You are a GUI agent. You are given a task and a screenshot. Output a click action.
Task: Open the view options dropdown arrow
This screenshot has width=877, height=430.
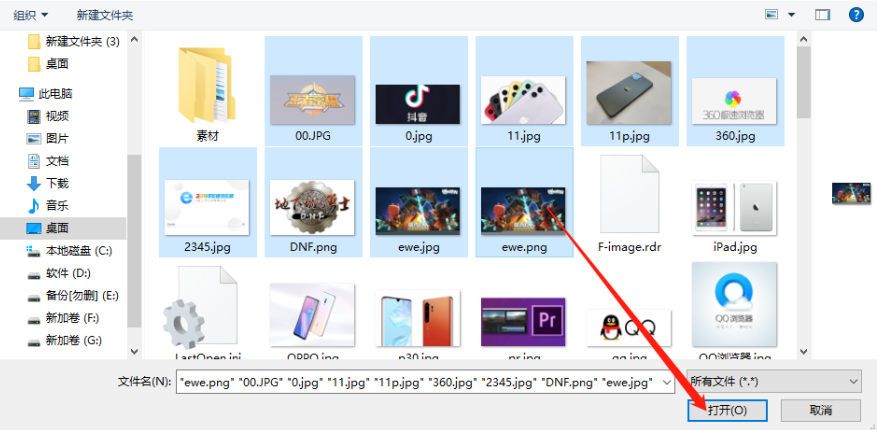[x=792, y=15]
